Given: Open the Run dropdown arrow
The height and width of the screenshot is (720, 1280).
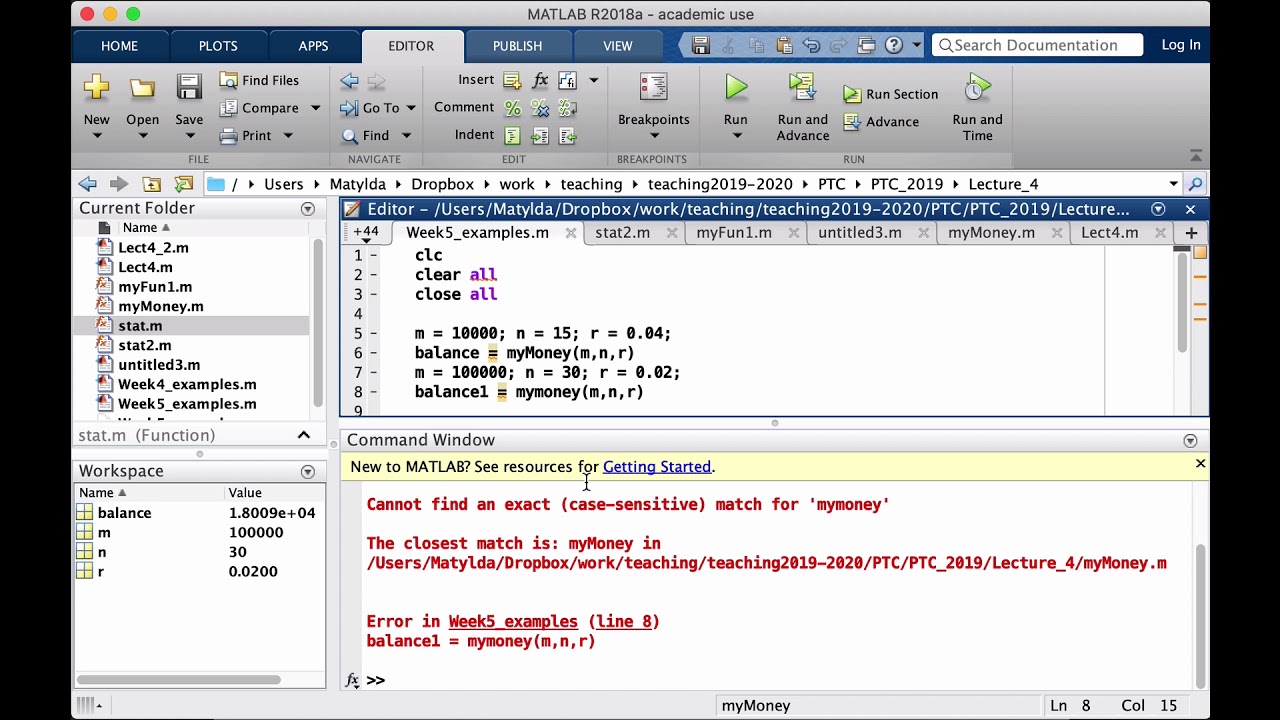Looking at the screenshot, I should tap(736, 136).
